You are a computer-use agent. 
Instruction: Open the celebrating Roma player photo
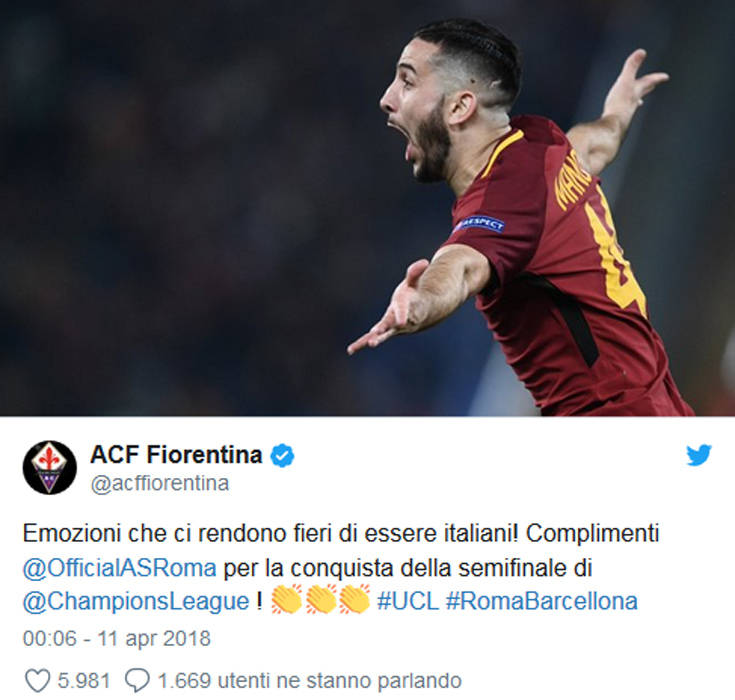(x=368, y=208)
